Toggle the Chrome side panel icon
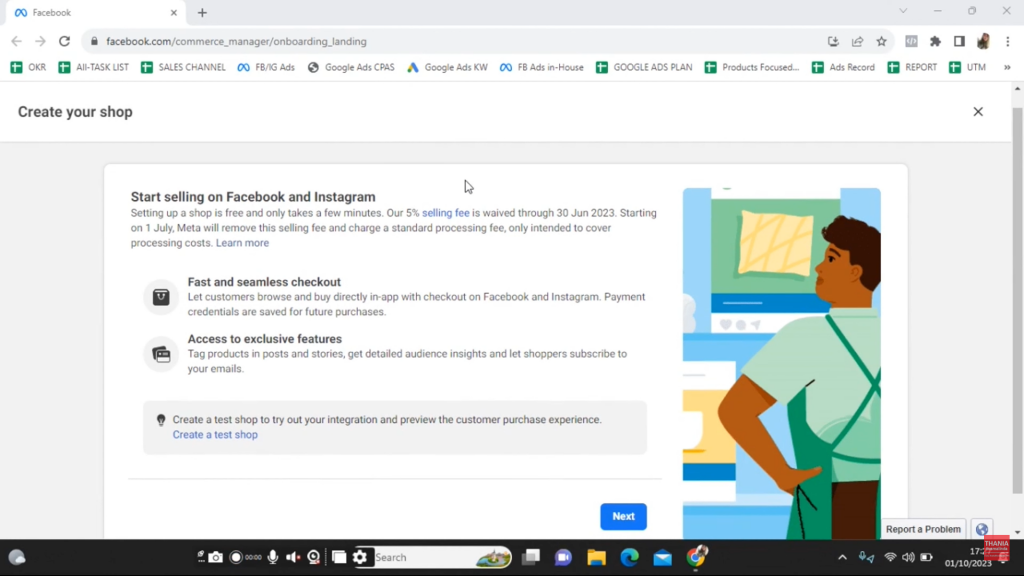 tap(959, 41)
